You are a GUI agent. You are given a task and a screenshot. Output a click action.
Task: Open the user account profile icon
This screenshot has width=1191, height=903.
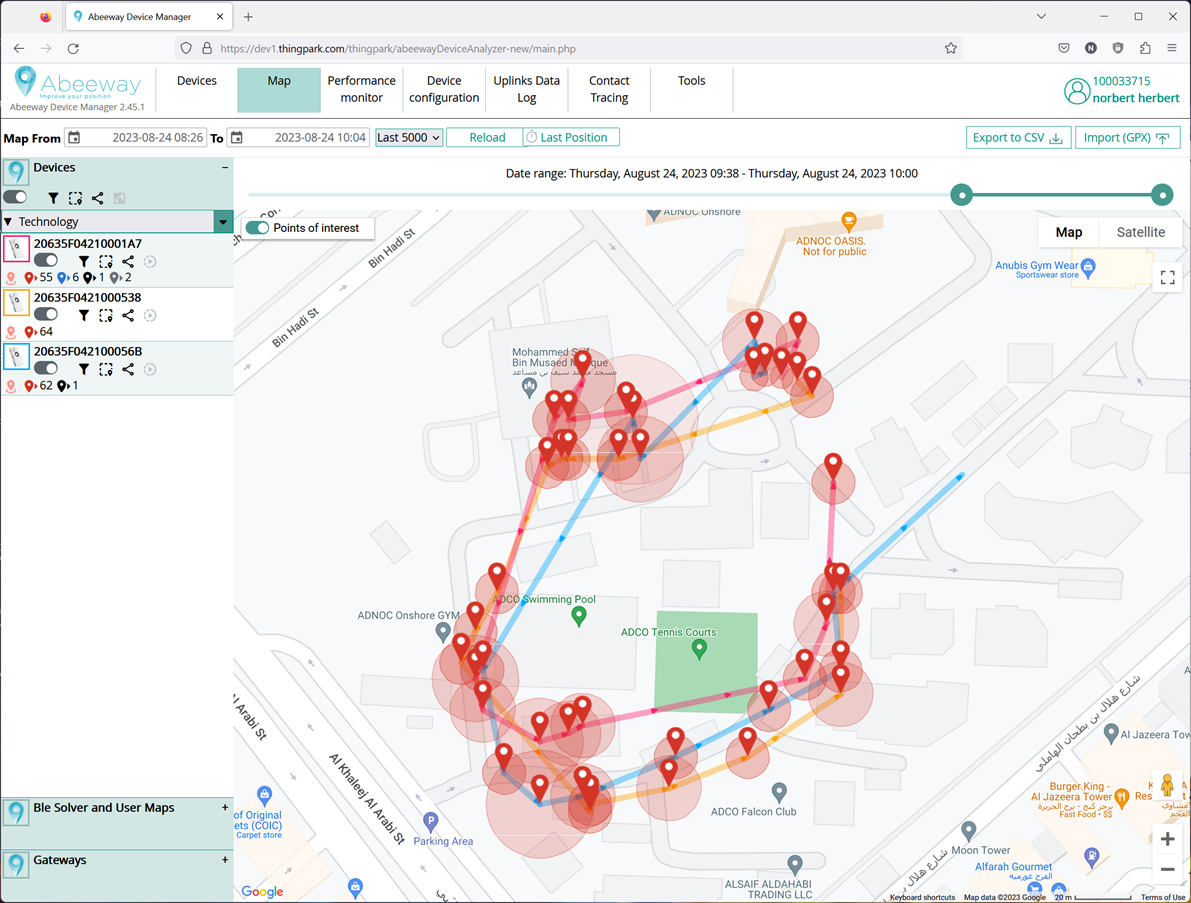[1076, 91]
